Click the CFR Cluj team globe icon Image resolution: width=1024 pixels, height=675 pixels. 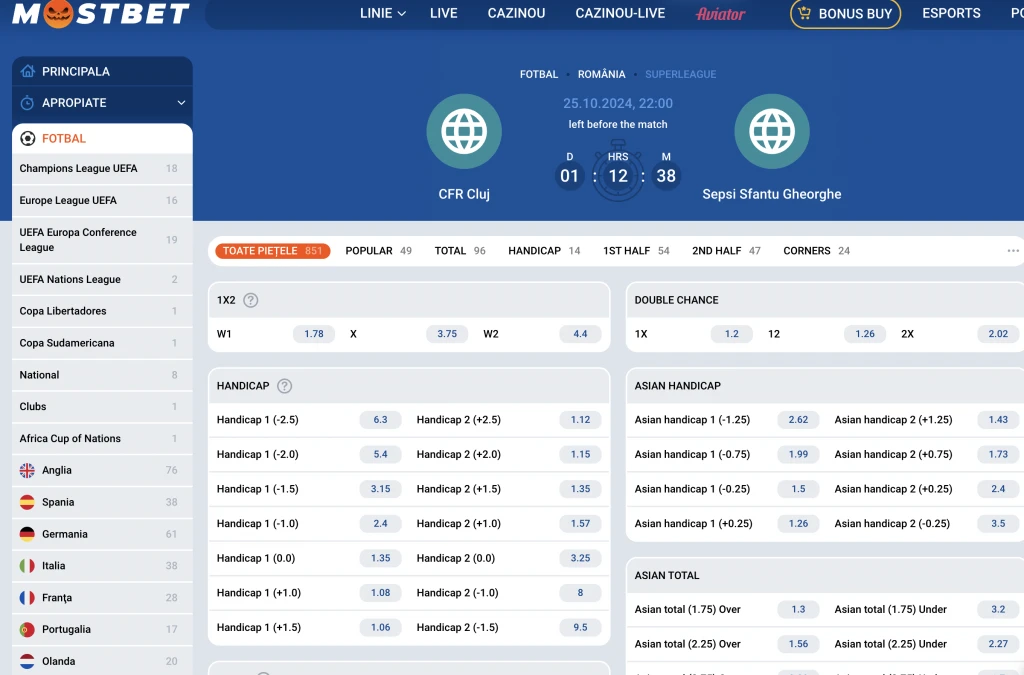(464, 131)
